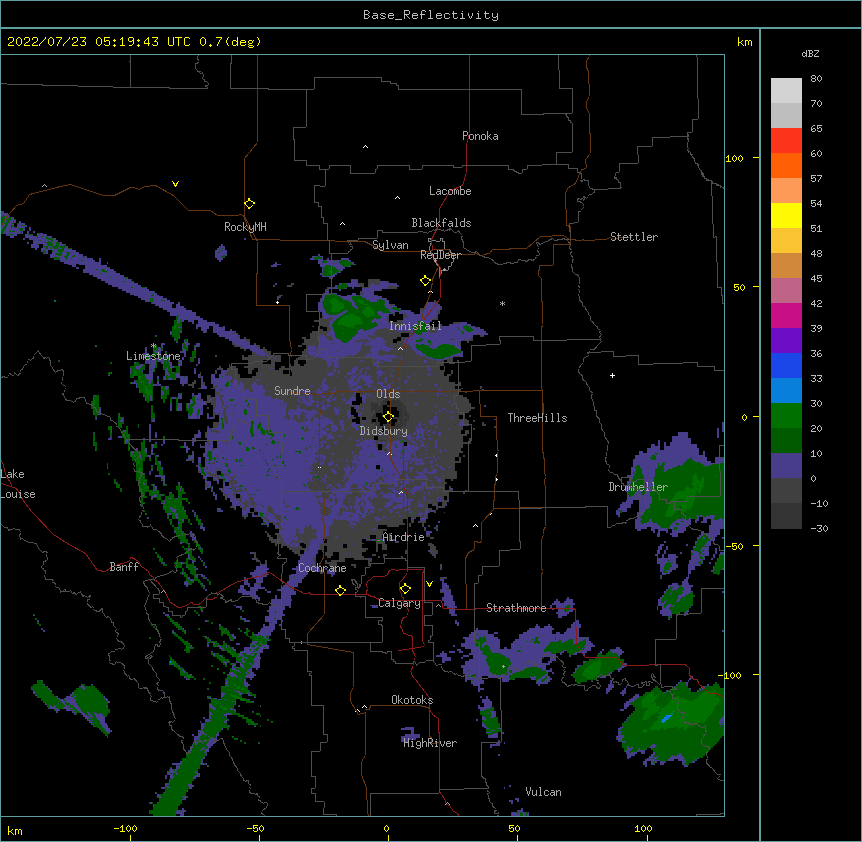Image resolution: width=862 pixels, height=842 pixels.
Task: Click the -50 km tick on right axis
Action: (734, 546)
